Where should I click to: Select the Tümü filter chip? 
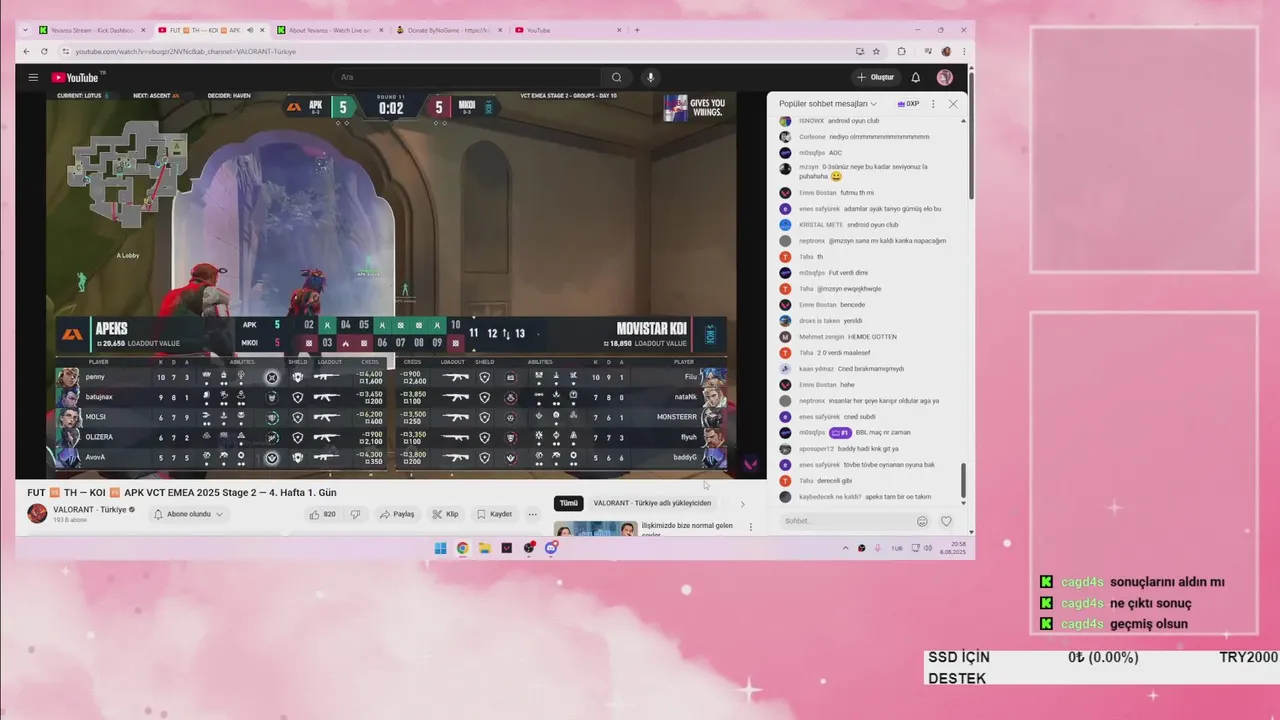coord(568,503)
